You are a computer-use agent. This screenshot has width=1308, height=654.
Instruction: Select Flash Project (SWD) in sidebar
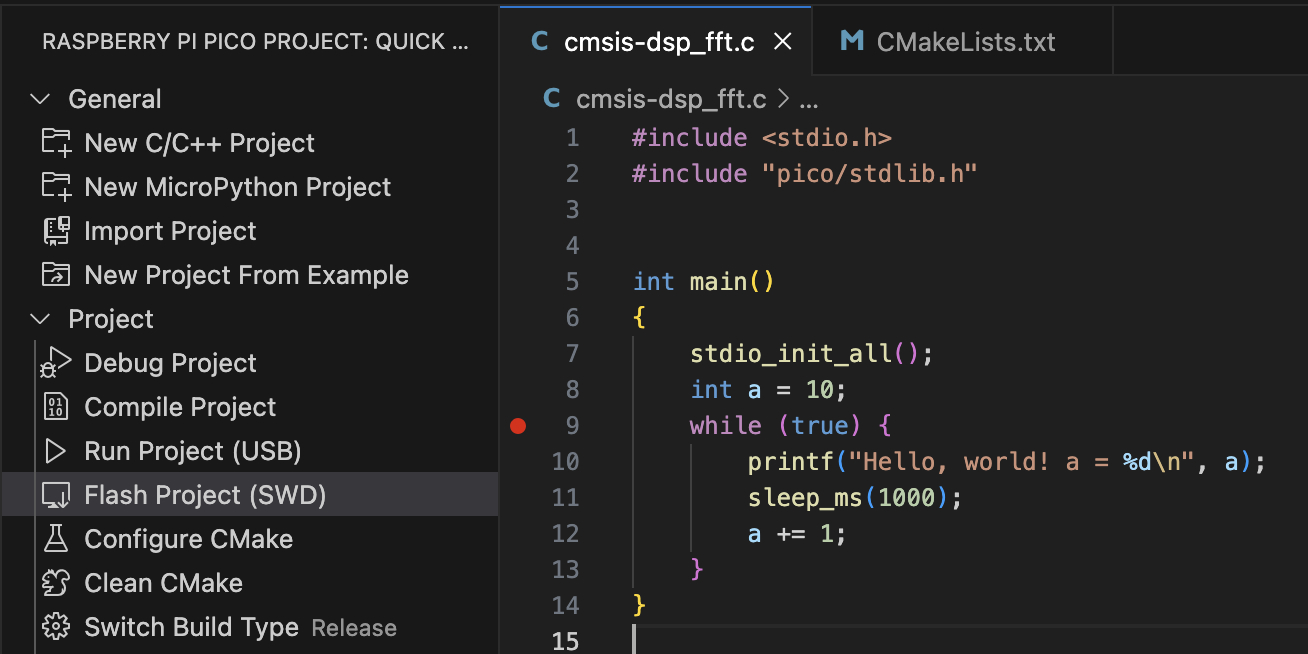pyautogui.click(x=250, y=495)
